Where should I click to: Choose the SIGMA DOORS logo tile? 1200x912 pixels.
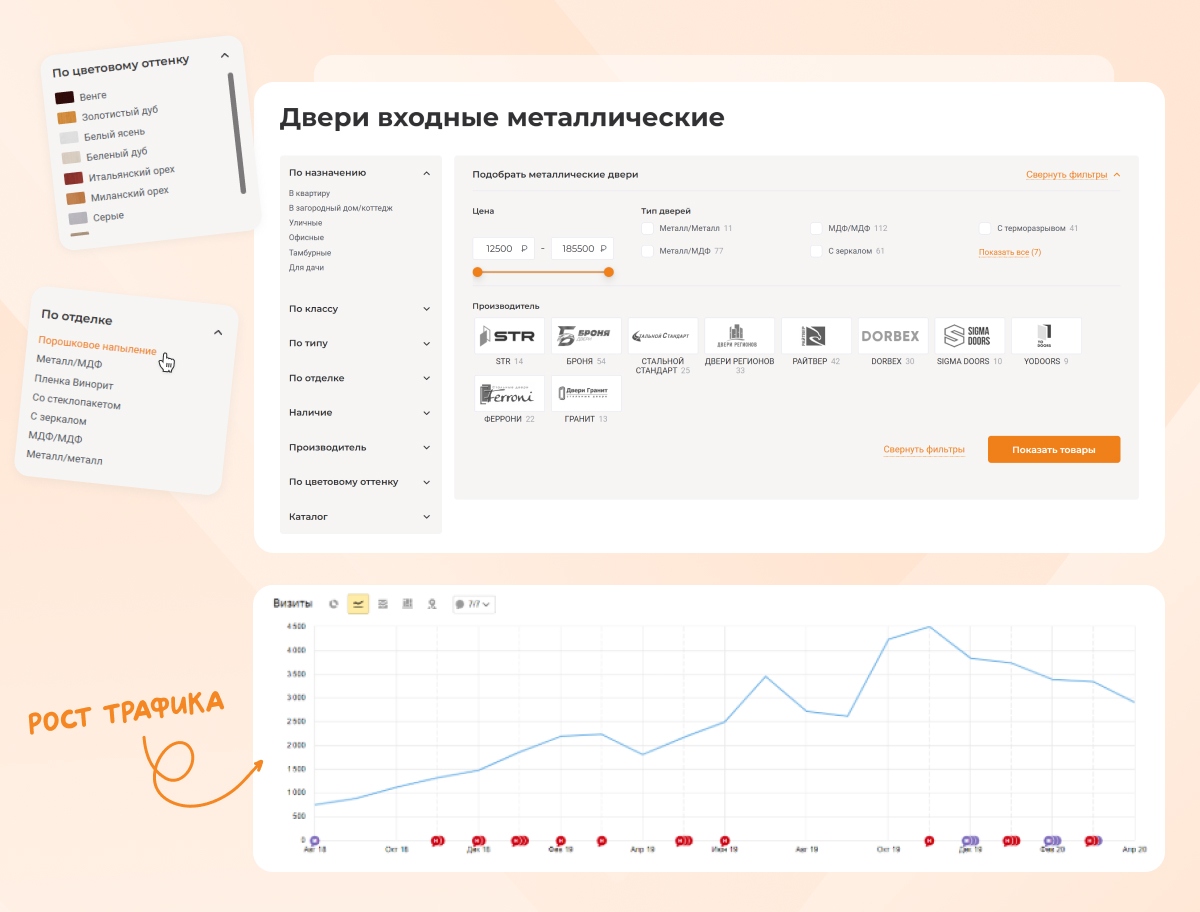pyautogui.click(x=970, y=336)
